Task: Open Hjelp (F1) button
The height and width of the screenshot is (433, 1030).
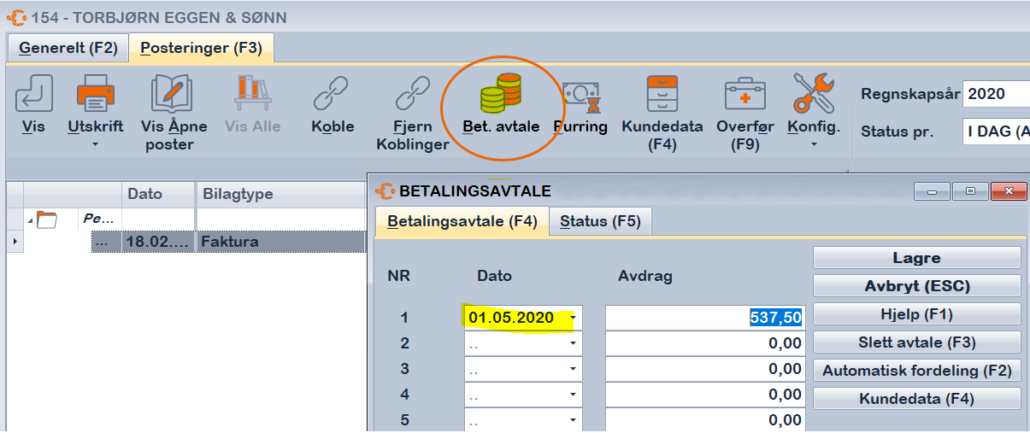Action: coord(917,314)
